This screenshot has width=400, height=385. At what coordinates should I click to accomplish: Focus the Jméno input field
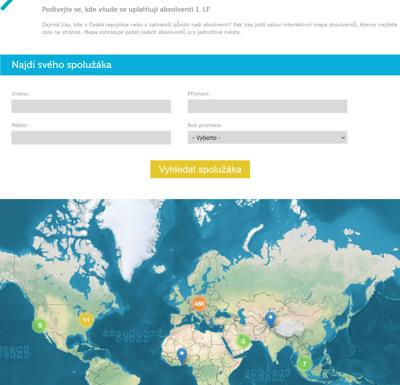pyautogui.click(x=91, y=106)
